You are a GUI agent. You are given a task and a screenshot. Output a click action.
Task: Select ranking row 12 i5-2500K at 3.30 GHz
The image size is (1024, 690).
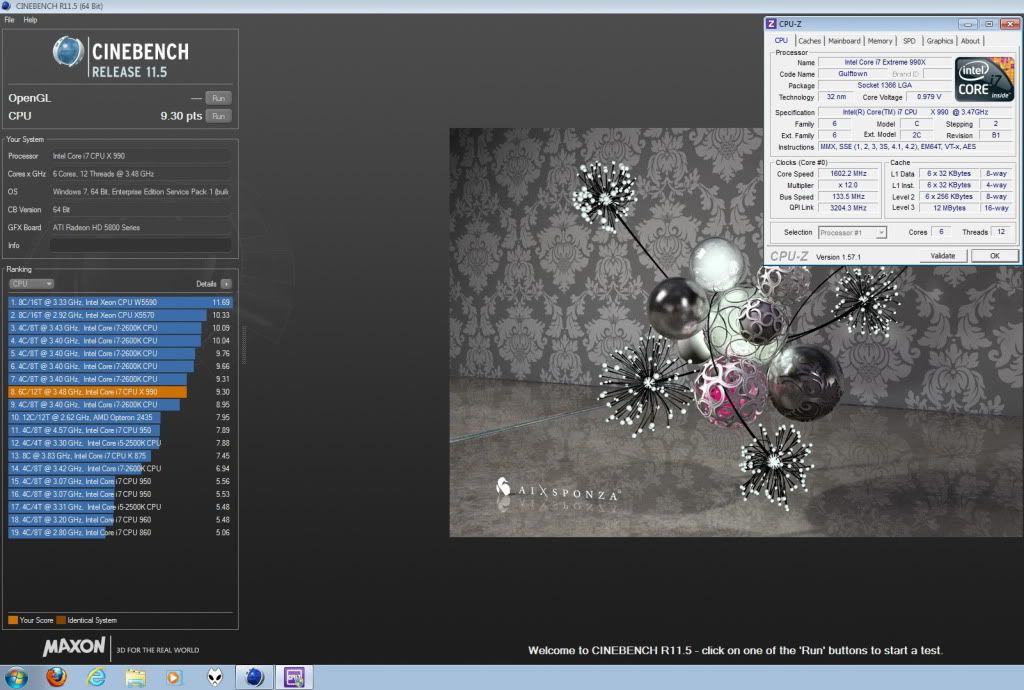(120, 443)
